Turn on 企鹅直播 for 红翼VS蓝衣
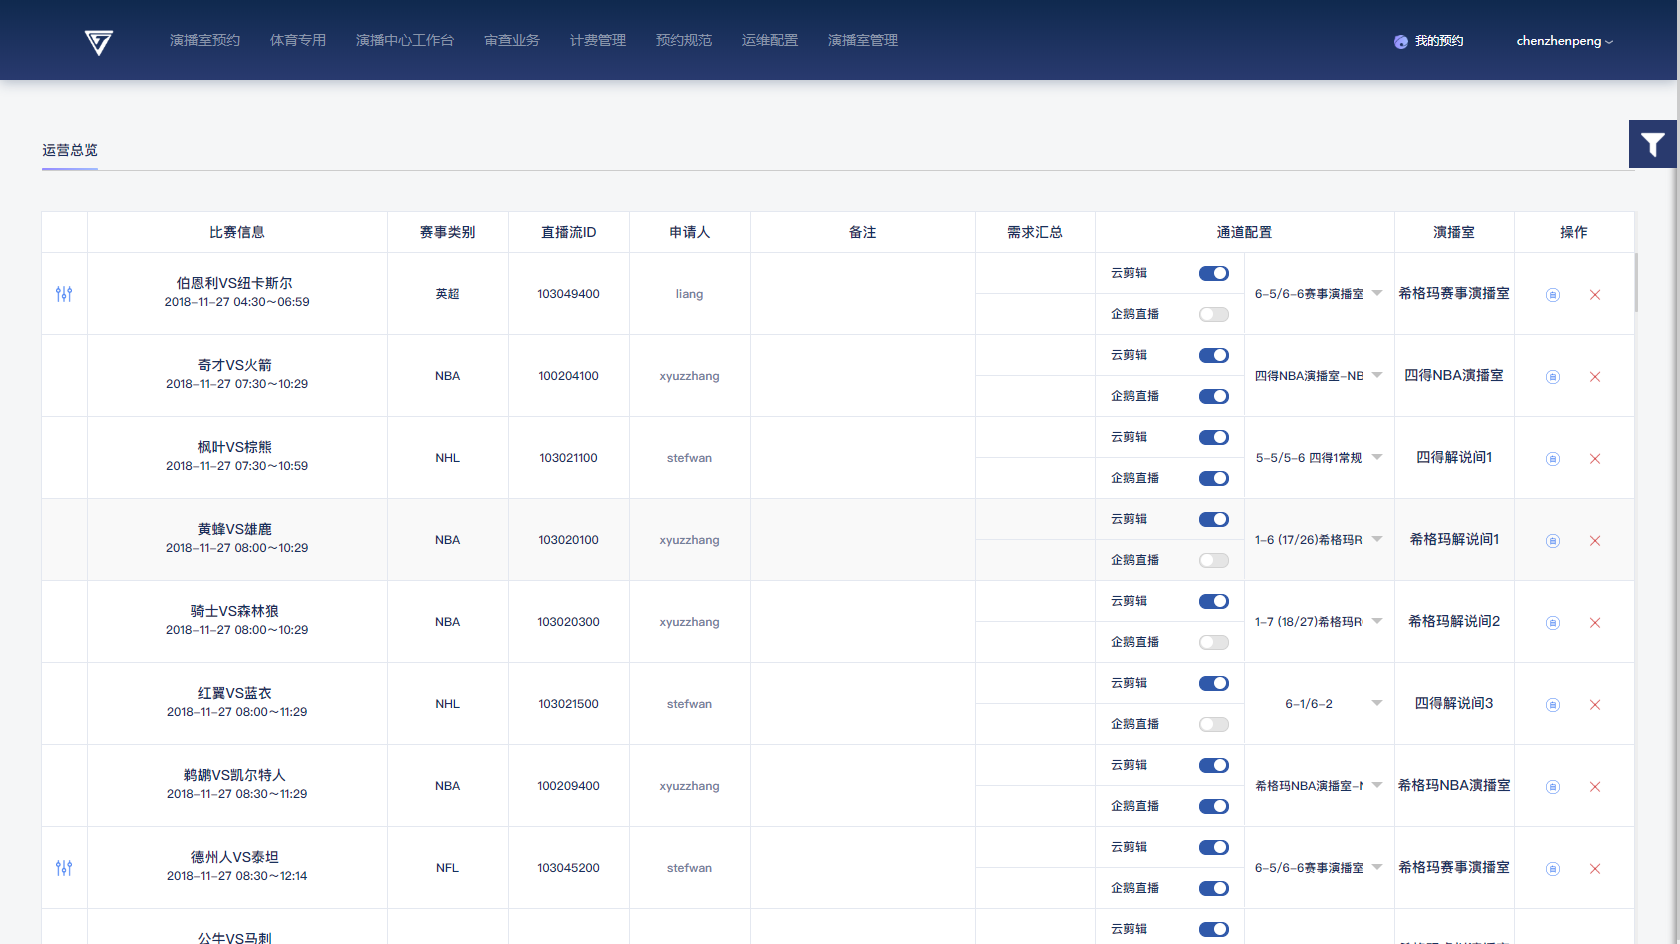Image resolution: width=1680 pixels, height=944 pixels. [1214, 724]
